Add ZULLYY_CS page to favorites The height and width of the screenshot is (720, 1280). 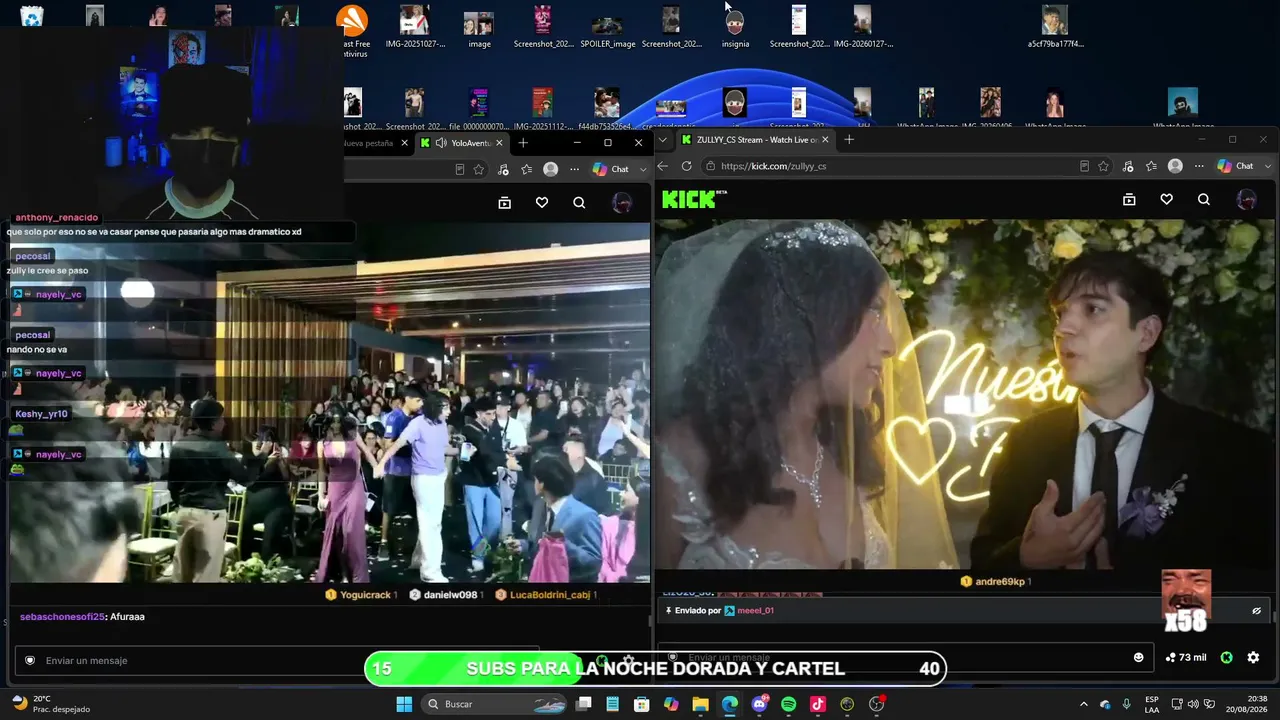click(x=1104, y=166)
